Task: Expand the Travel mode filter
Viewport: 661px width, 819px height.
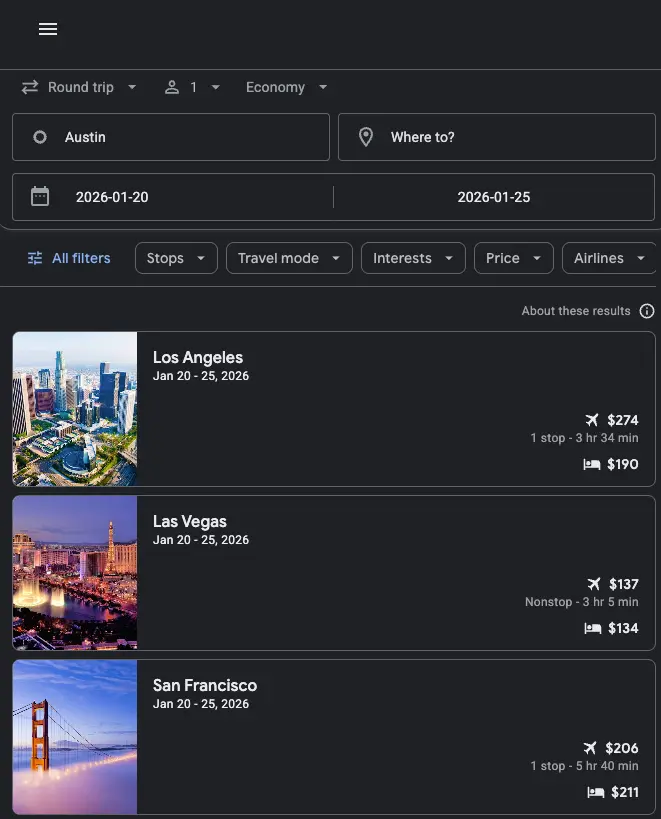Action: [289, 258]
